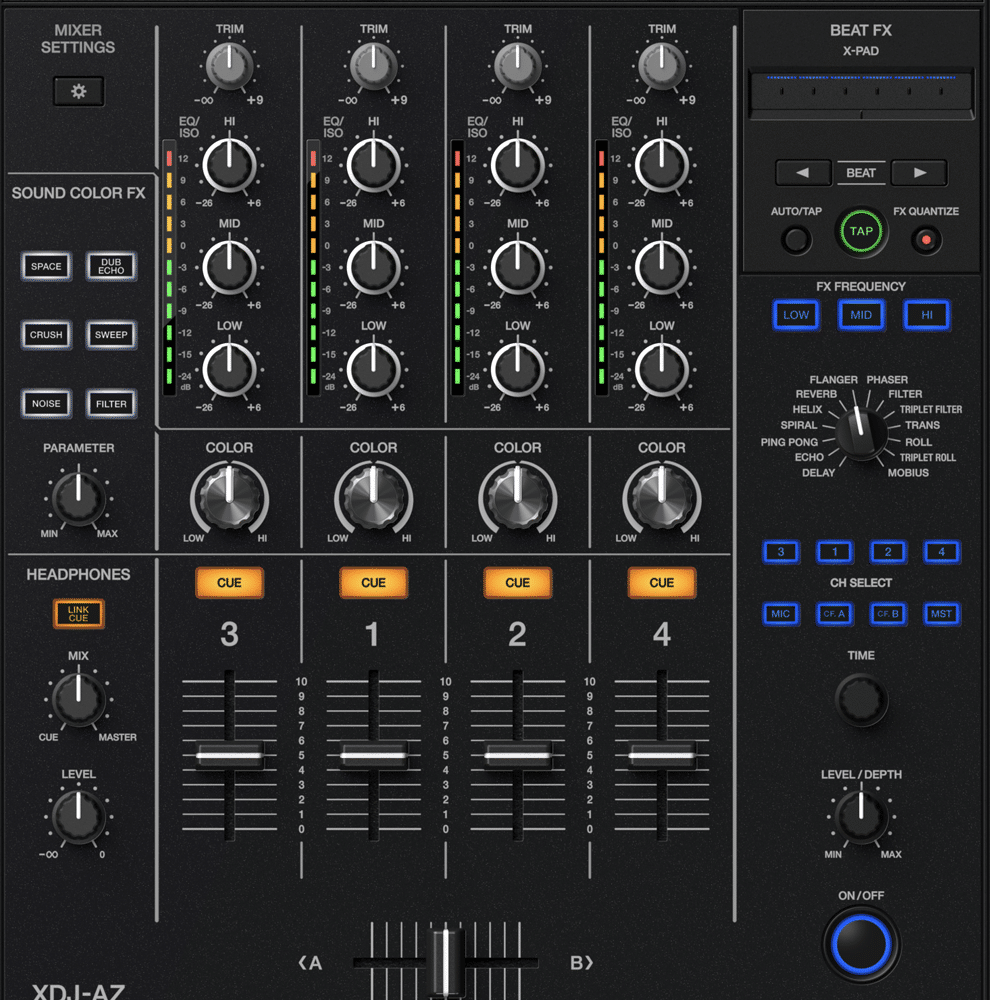Enable Link Cue in Headphones section
Viewport: 990px width, 1000px height.
tap(77, 613)
